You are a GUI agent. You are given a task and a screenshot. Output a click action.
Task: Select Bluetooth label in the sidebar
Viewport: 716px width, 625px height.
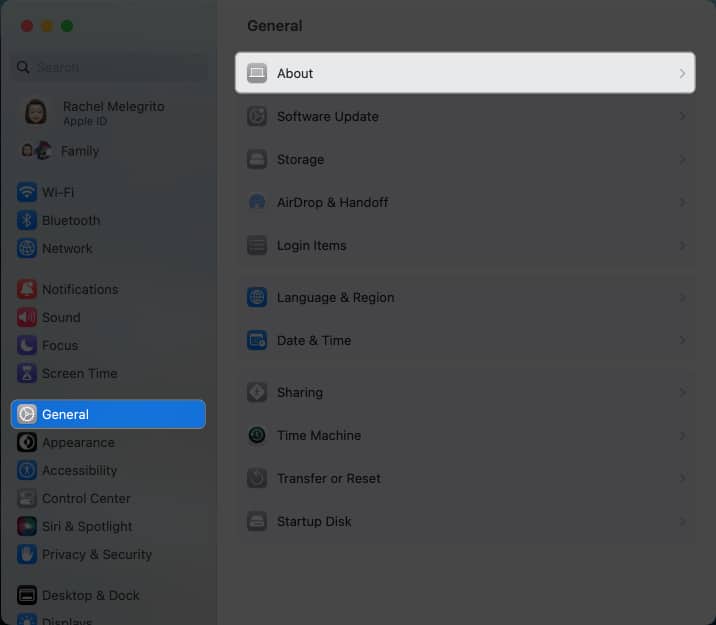point(71,221)
